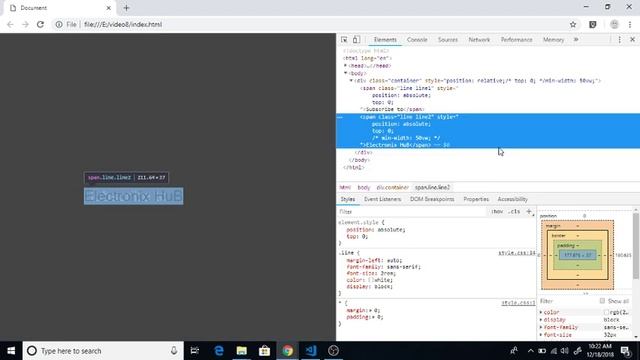The width and height of the screenshot is (640, 360).
Task: Focus the Styles filter input
Action: pos(412,211)
